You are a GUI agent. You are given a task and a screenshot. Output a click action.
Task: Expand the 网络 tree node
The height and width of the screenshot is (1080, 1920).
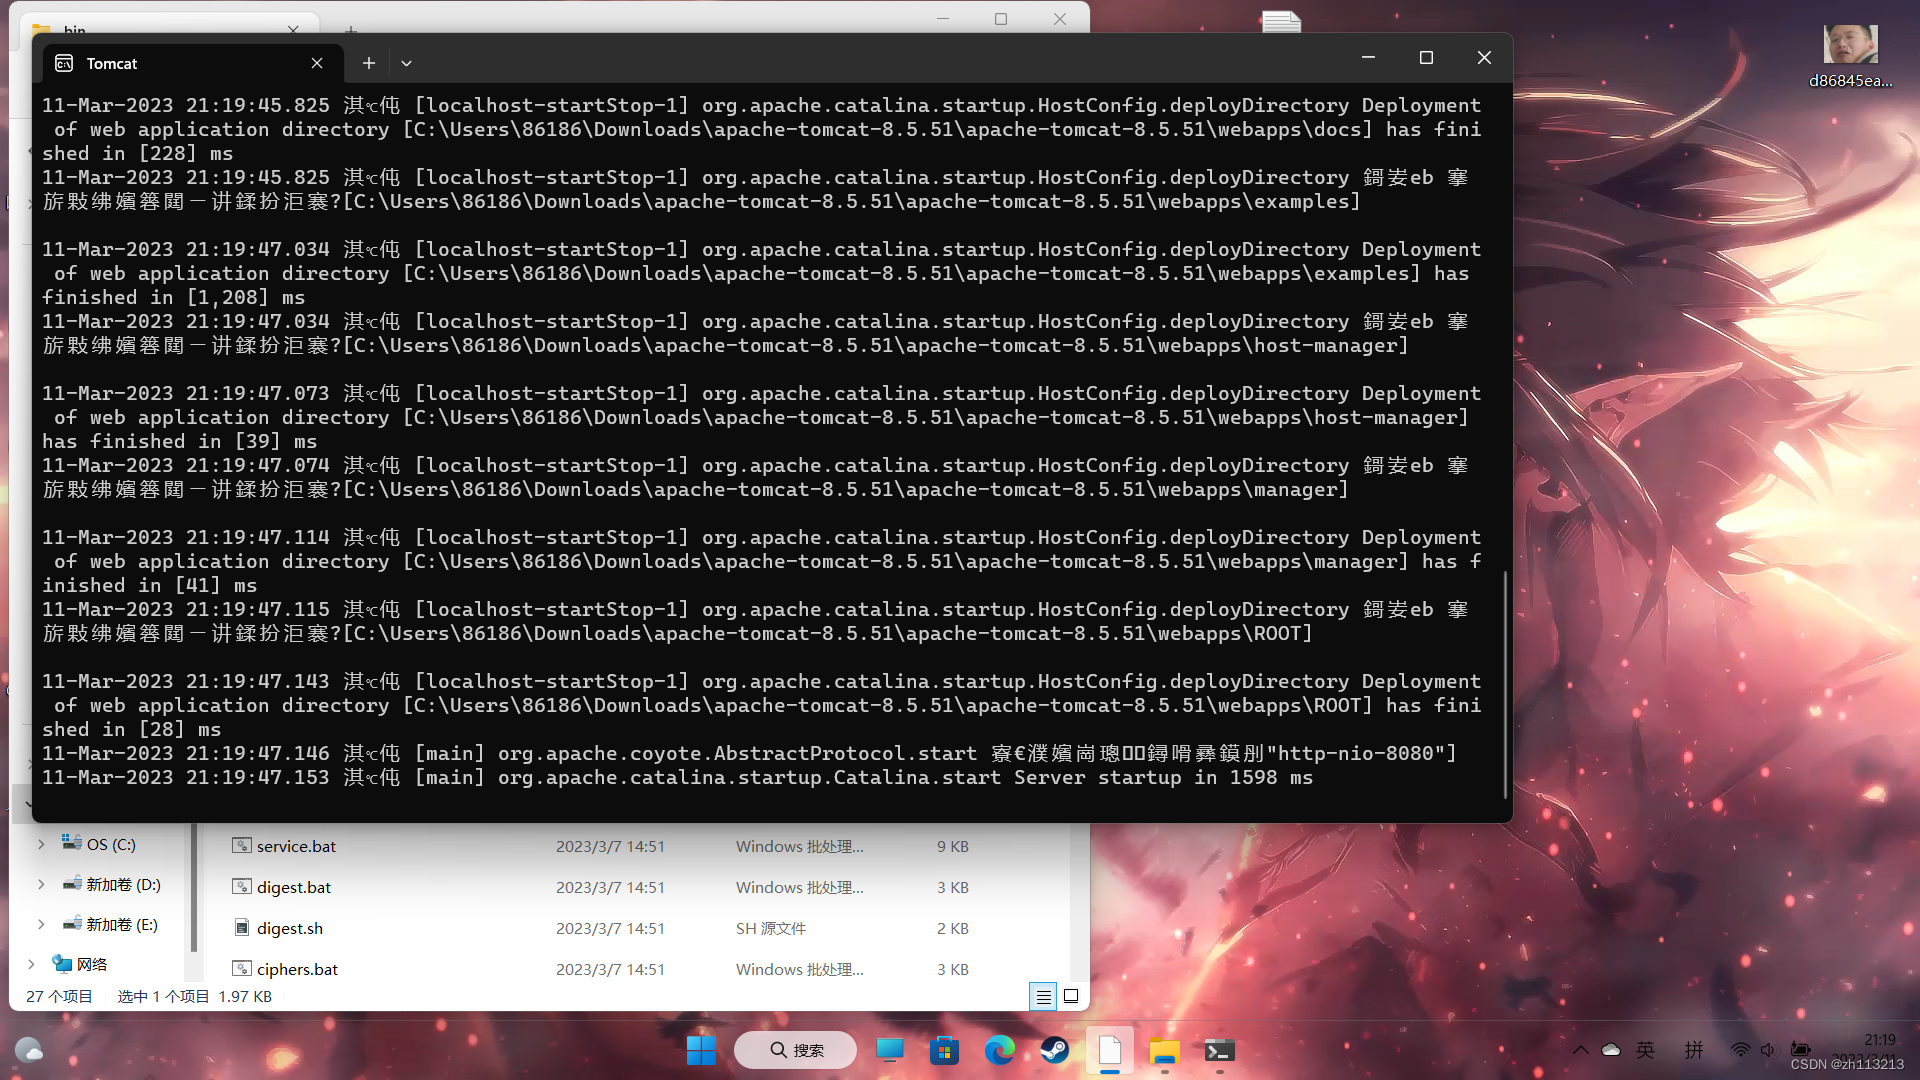click(x=31, y=964)
